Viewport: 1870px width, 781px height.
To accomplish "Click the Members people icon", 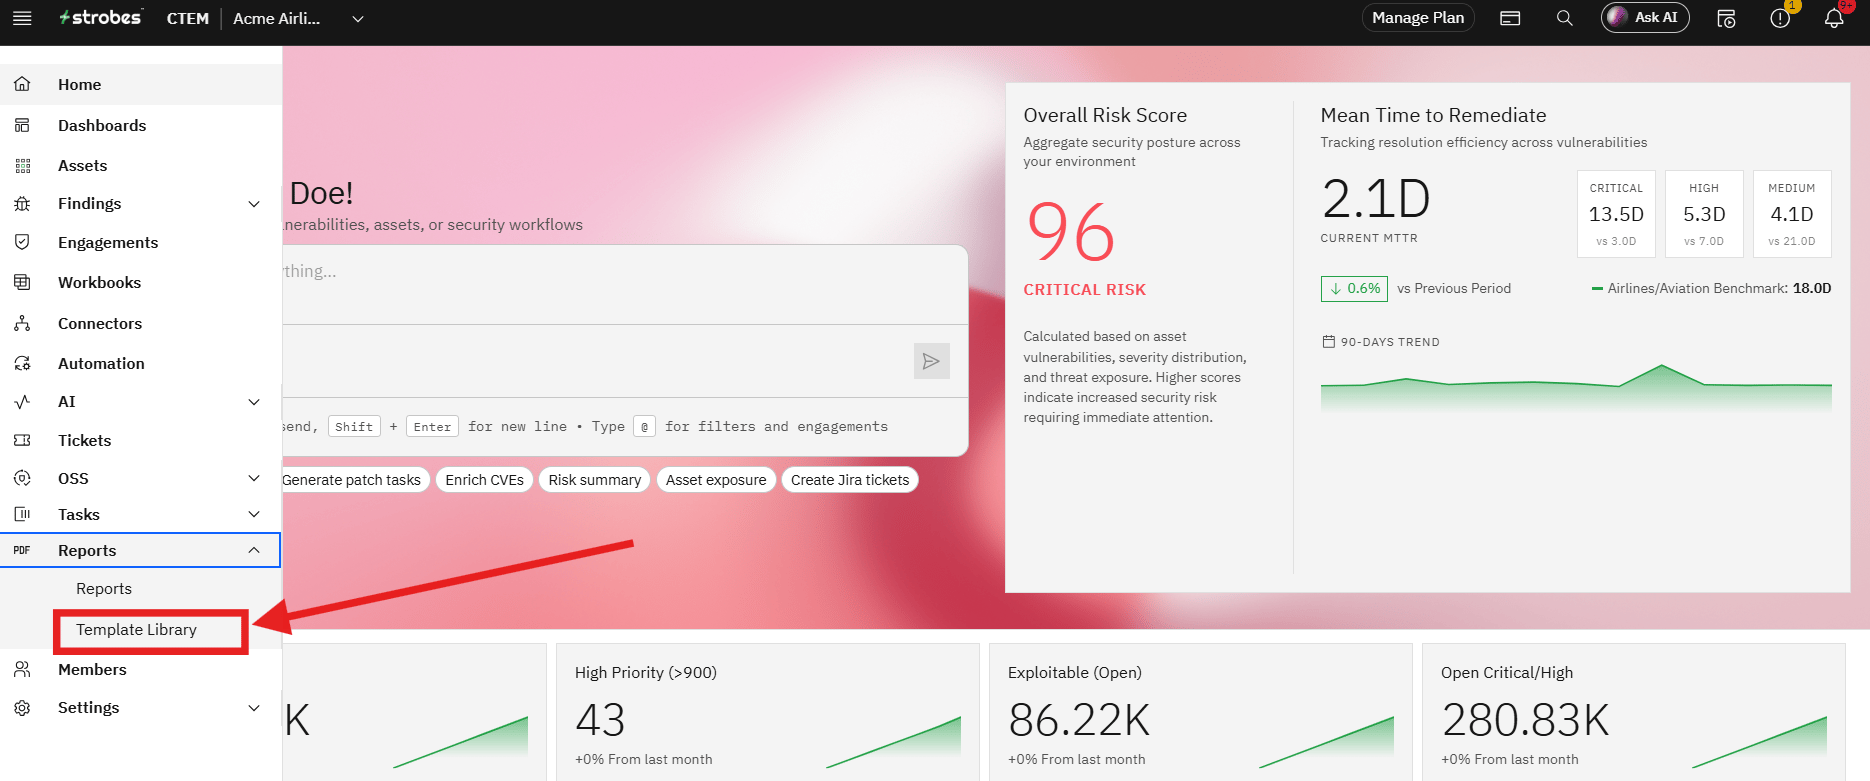I will pyautogui.click(x=22, y=669).
